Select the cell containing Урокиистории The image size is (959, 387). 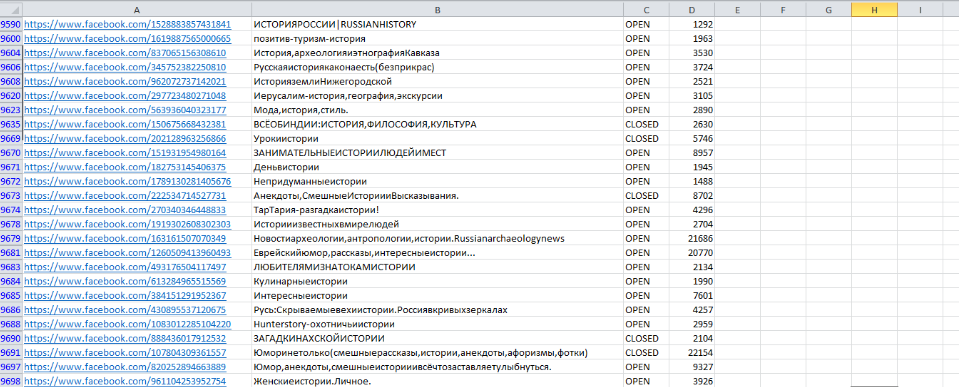coord(437,139)
